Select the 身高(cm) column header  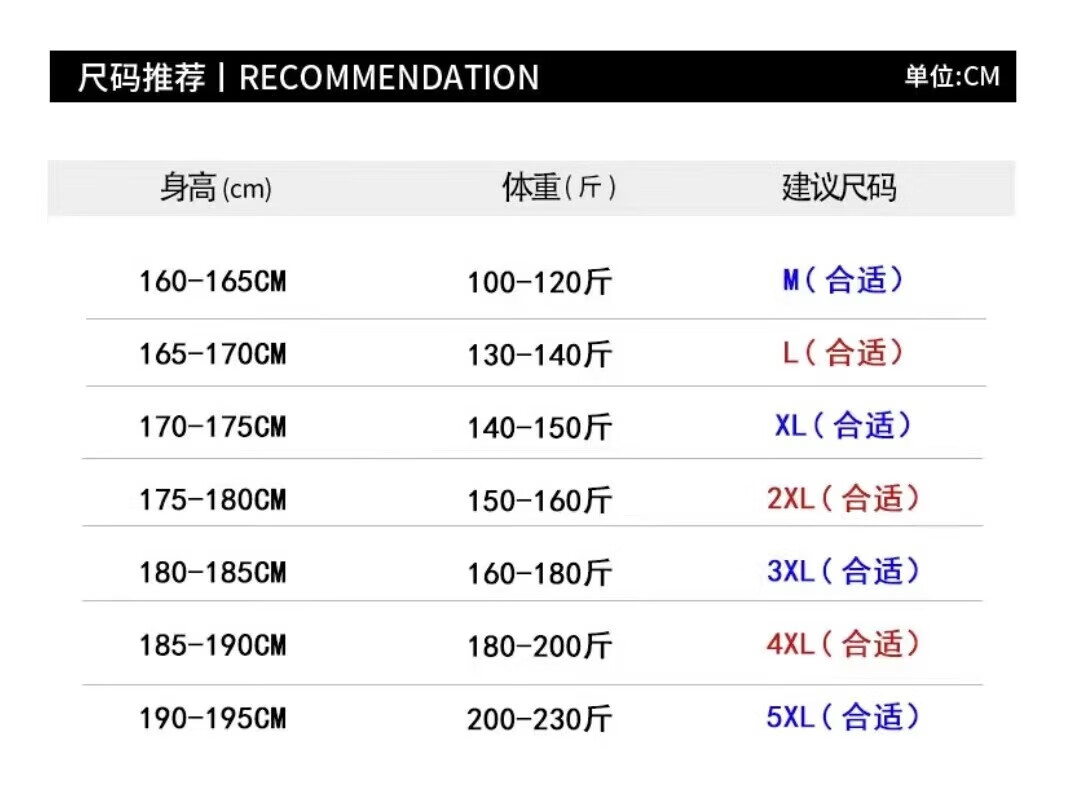point(216,187)
